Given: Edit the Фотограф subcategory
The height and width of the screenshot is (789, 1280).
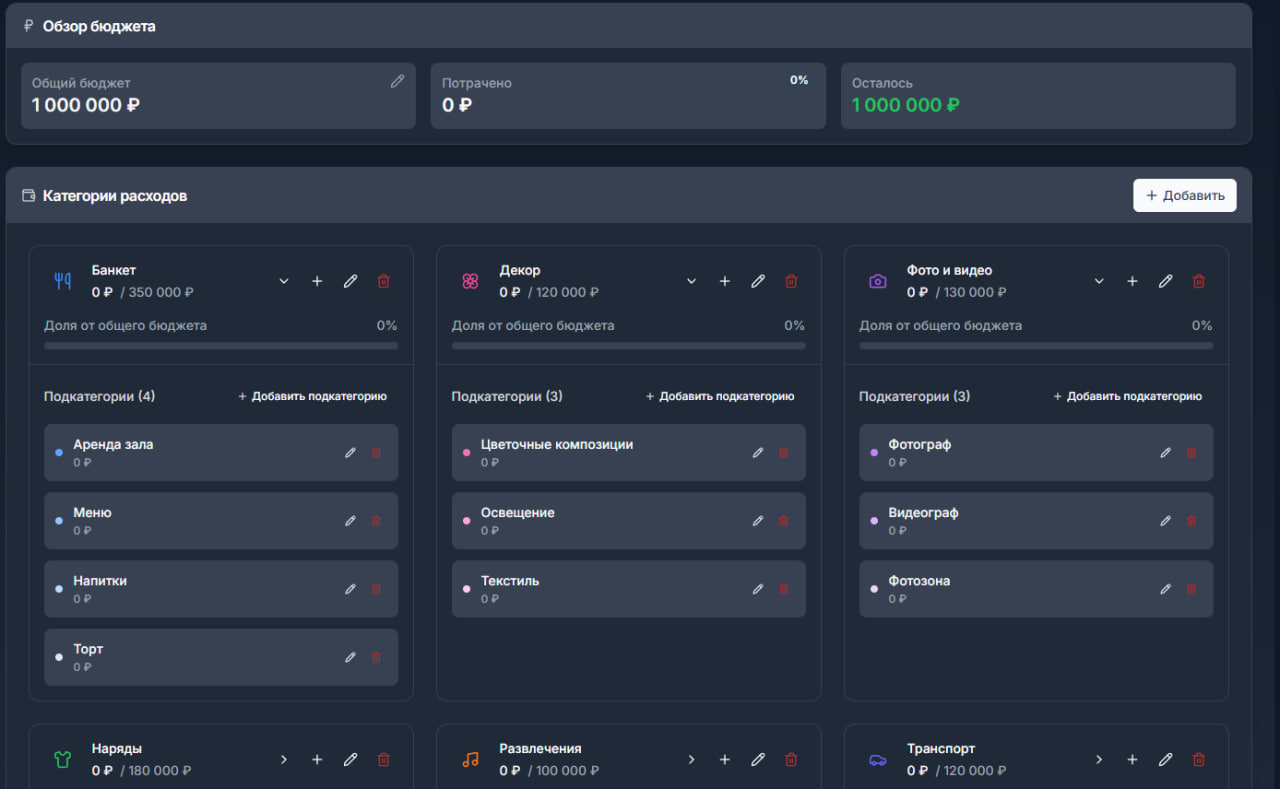Looking at the screenshot, I should [1165, 452].
